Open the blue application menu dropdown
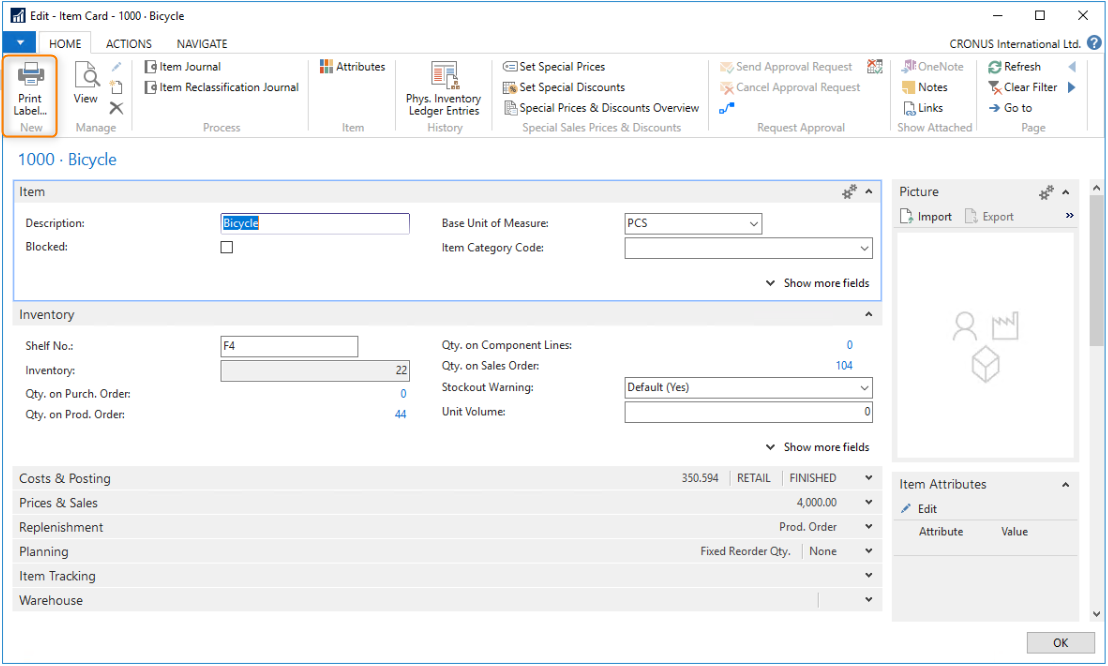The width and height of the screenshot is (1108, 666). click(x=20, y=42)
